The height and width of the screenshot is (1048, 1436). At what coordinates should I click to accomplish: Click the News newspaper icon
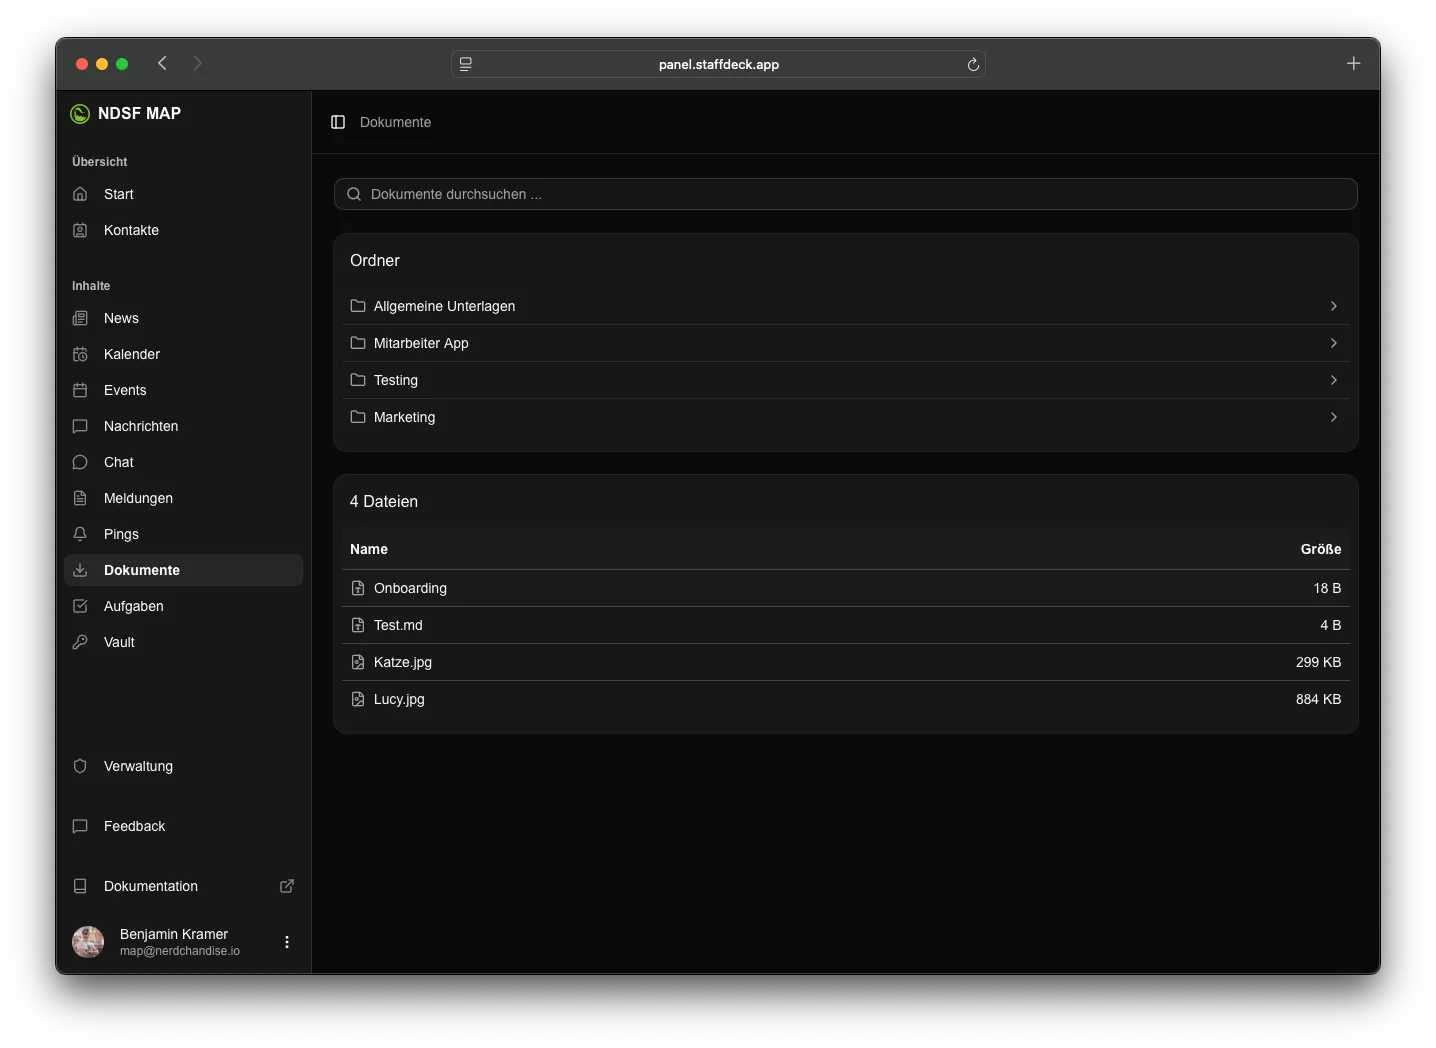pos(80,318)
